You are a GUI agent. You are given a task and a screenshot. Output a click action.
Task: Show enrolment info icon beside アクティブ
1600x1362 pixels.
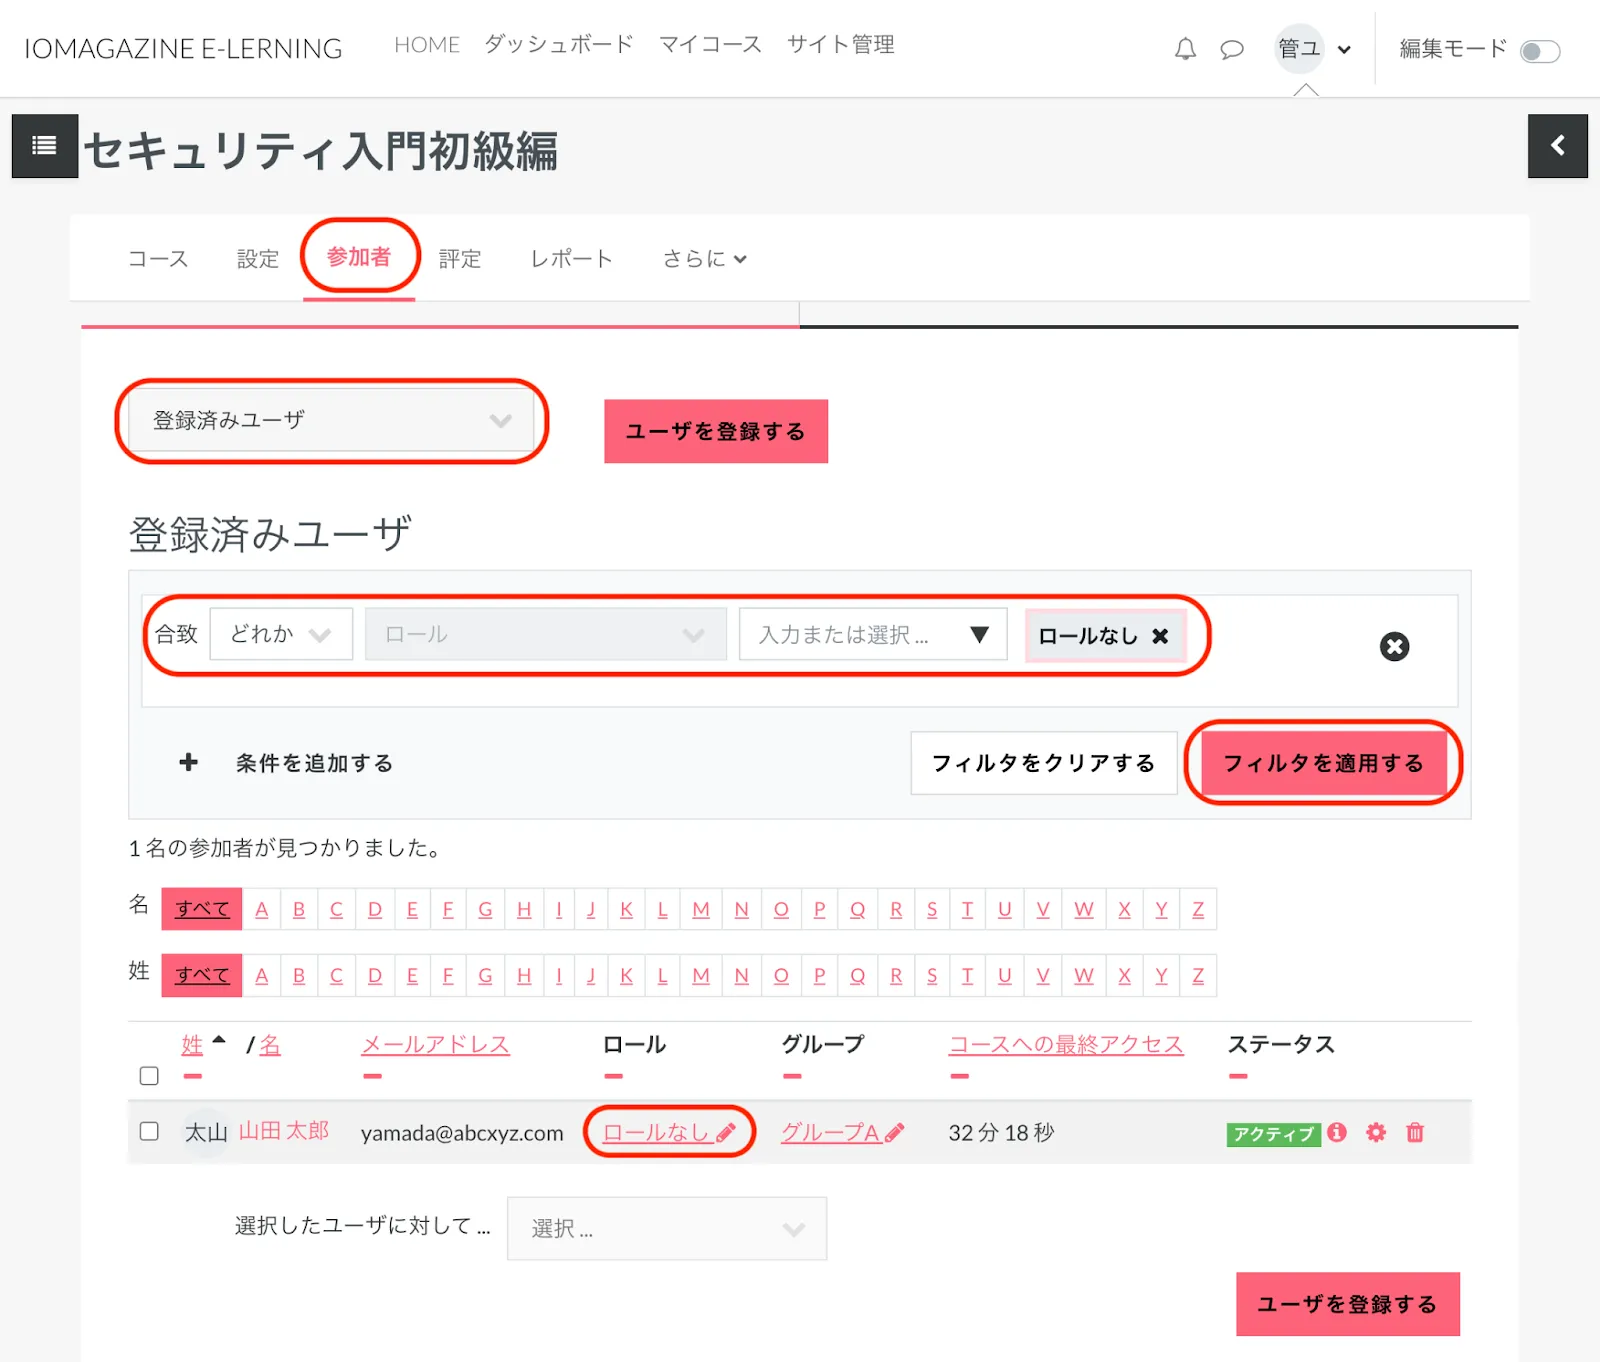pos(1337,1133)
